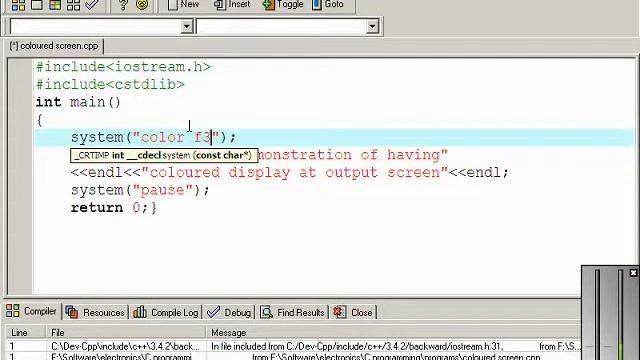
Task: Click the "coloured display at output screen" string
Action: (x=295, y=172)
